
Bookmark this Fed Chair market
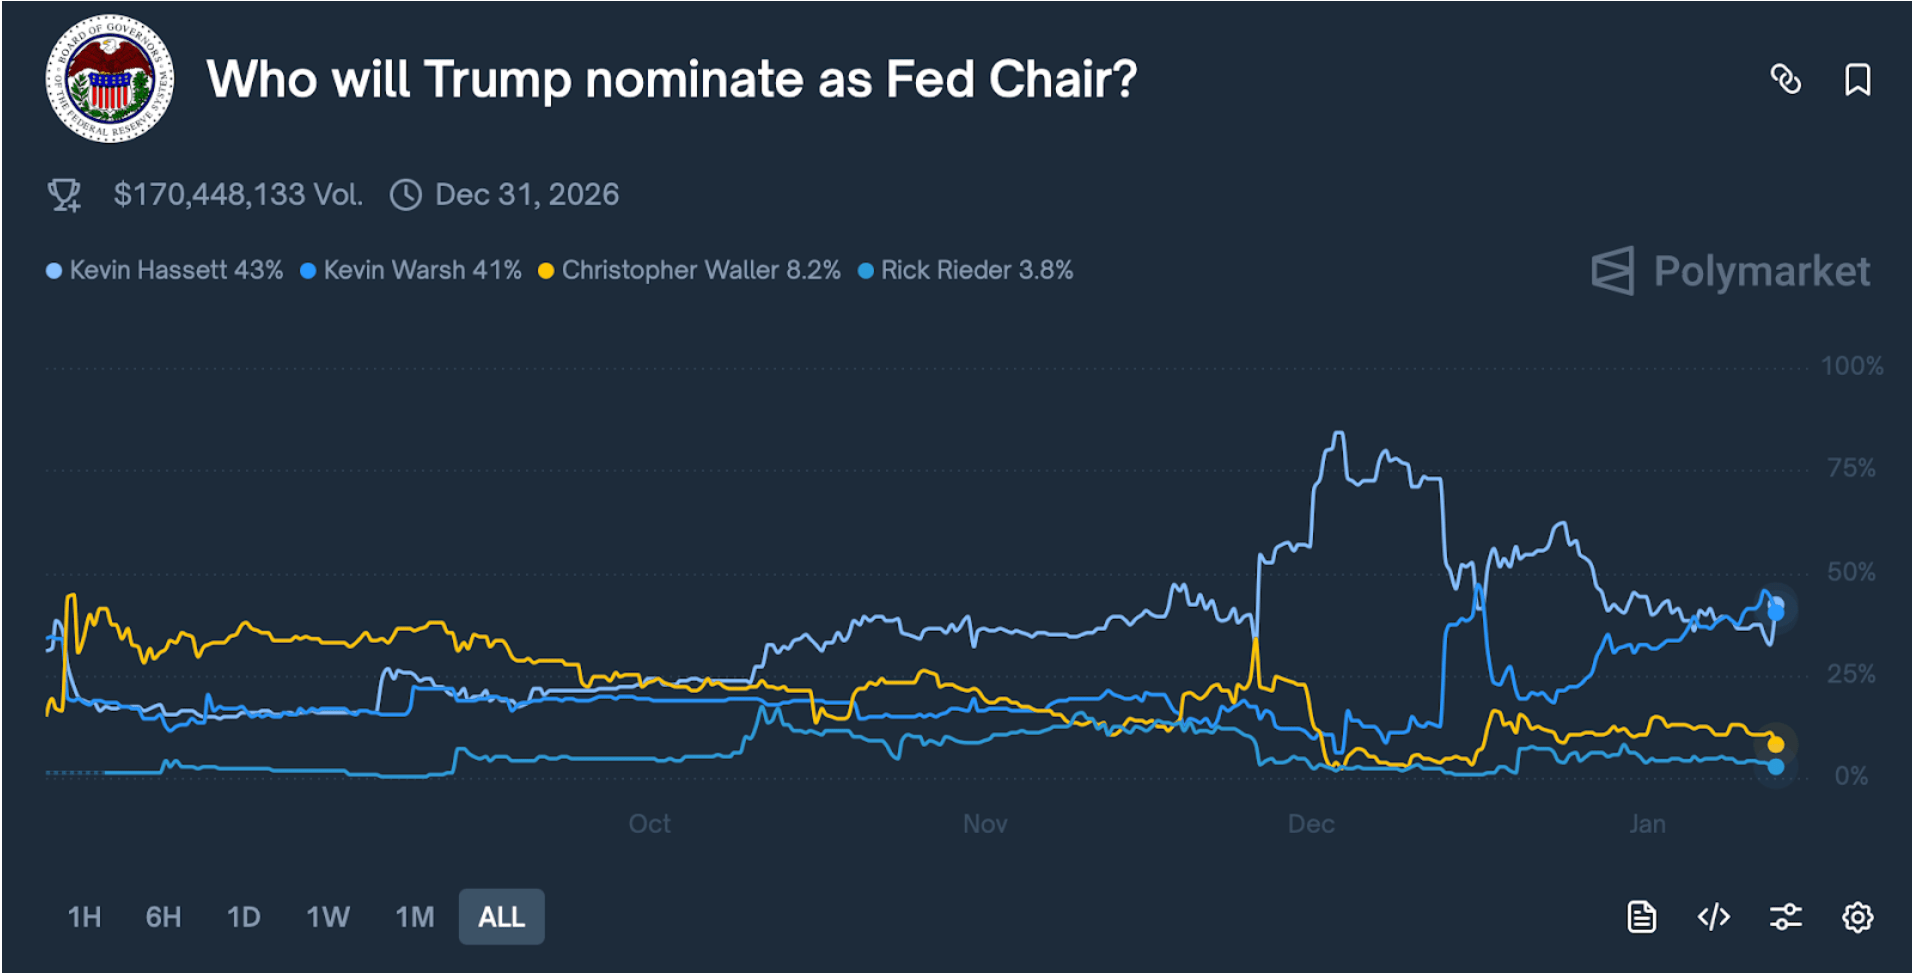(1857, 79)
